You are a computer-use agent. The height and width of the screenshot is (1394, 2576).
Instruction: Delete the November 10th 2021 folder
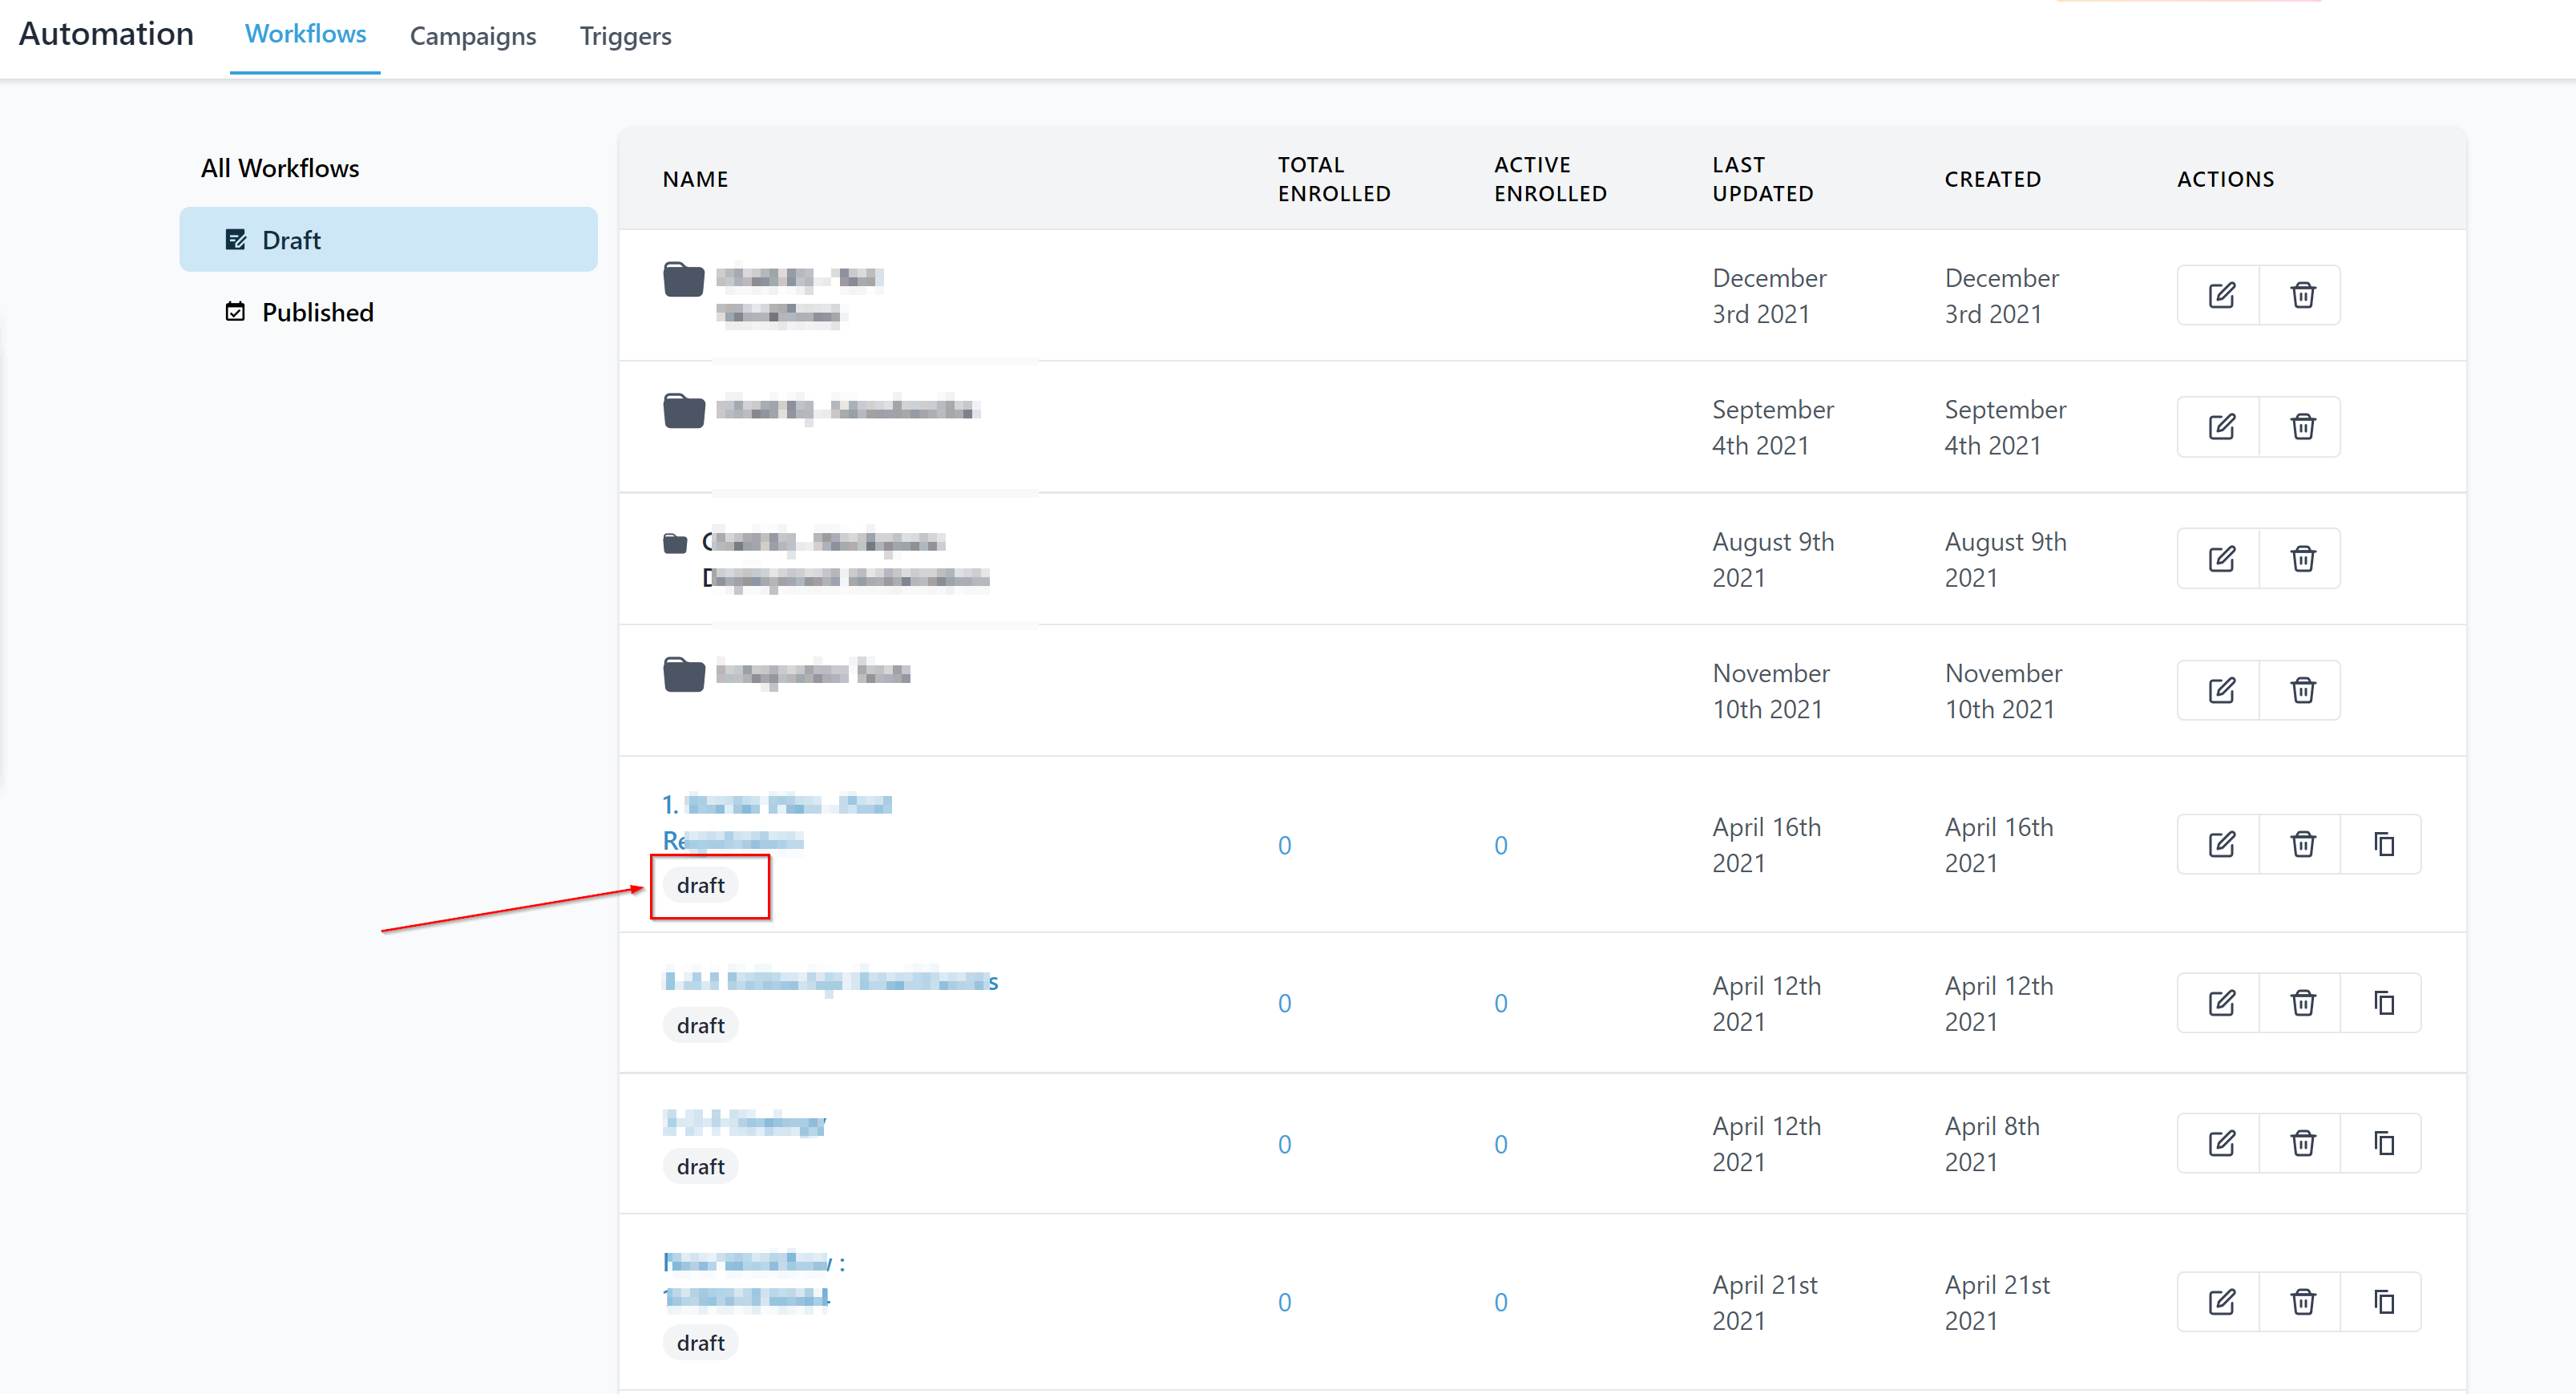pos(2302,690)
